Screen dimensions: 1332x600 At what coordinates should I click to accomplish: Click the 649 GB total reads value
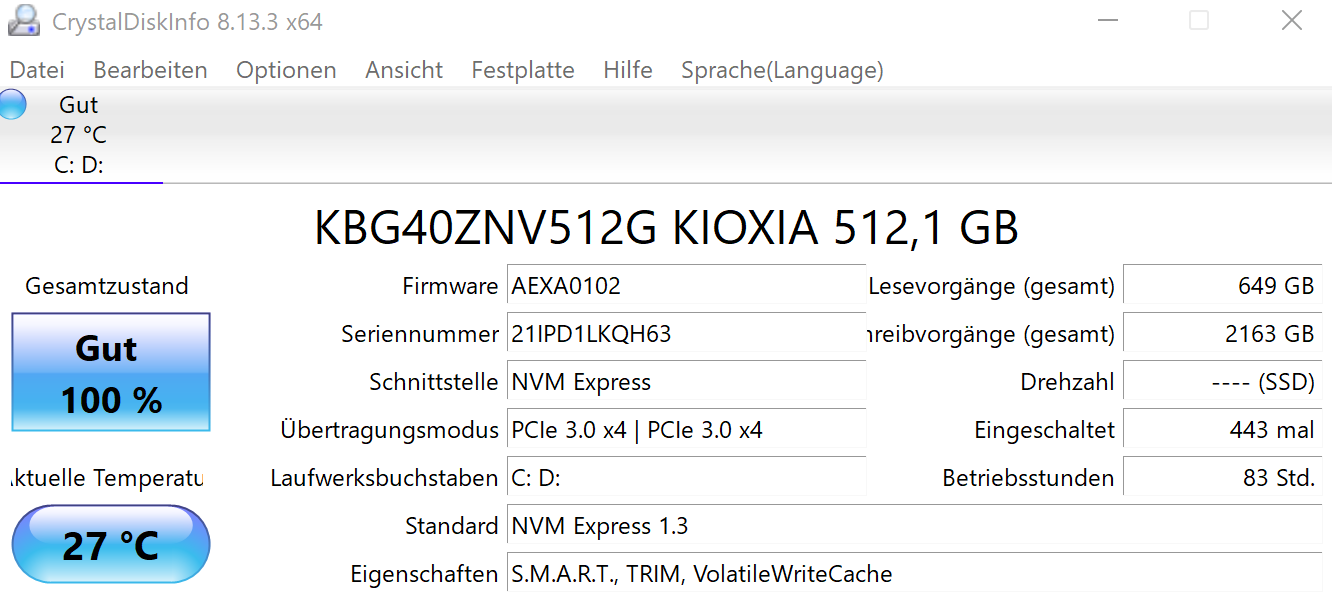coord(1222,285)
